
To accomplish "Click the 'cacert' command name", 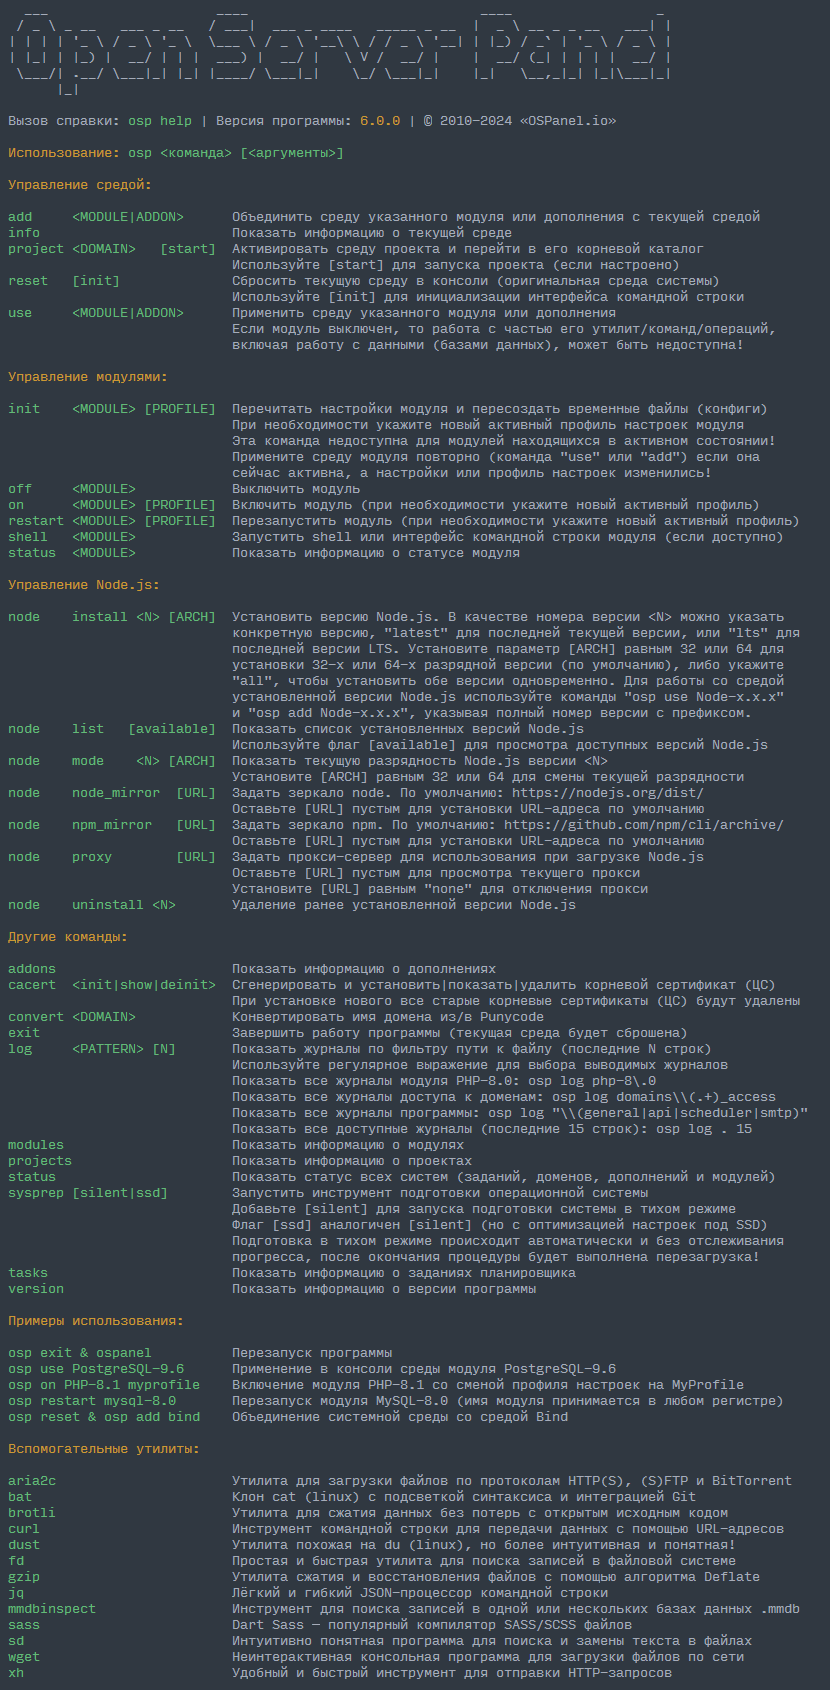I will pyautogui.click(x=32, y=985).
